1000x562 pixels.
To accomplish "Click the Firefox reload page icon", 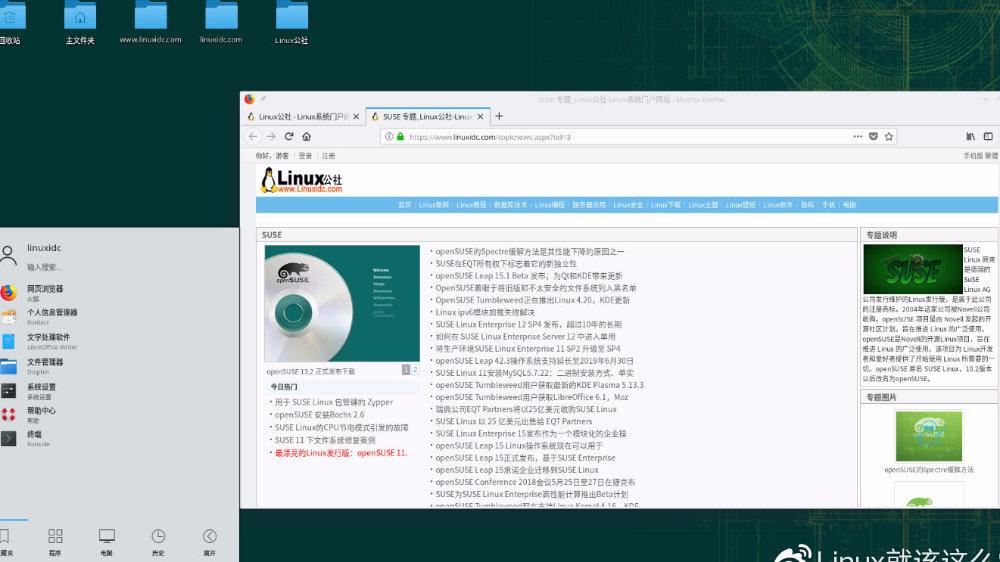I will 289,137.
